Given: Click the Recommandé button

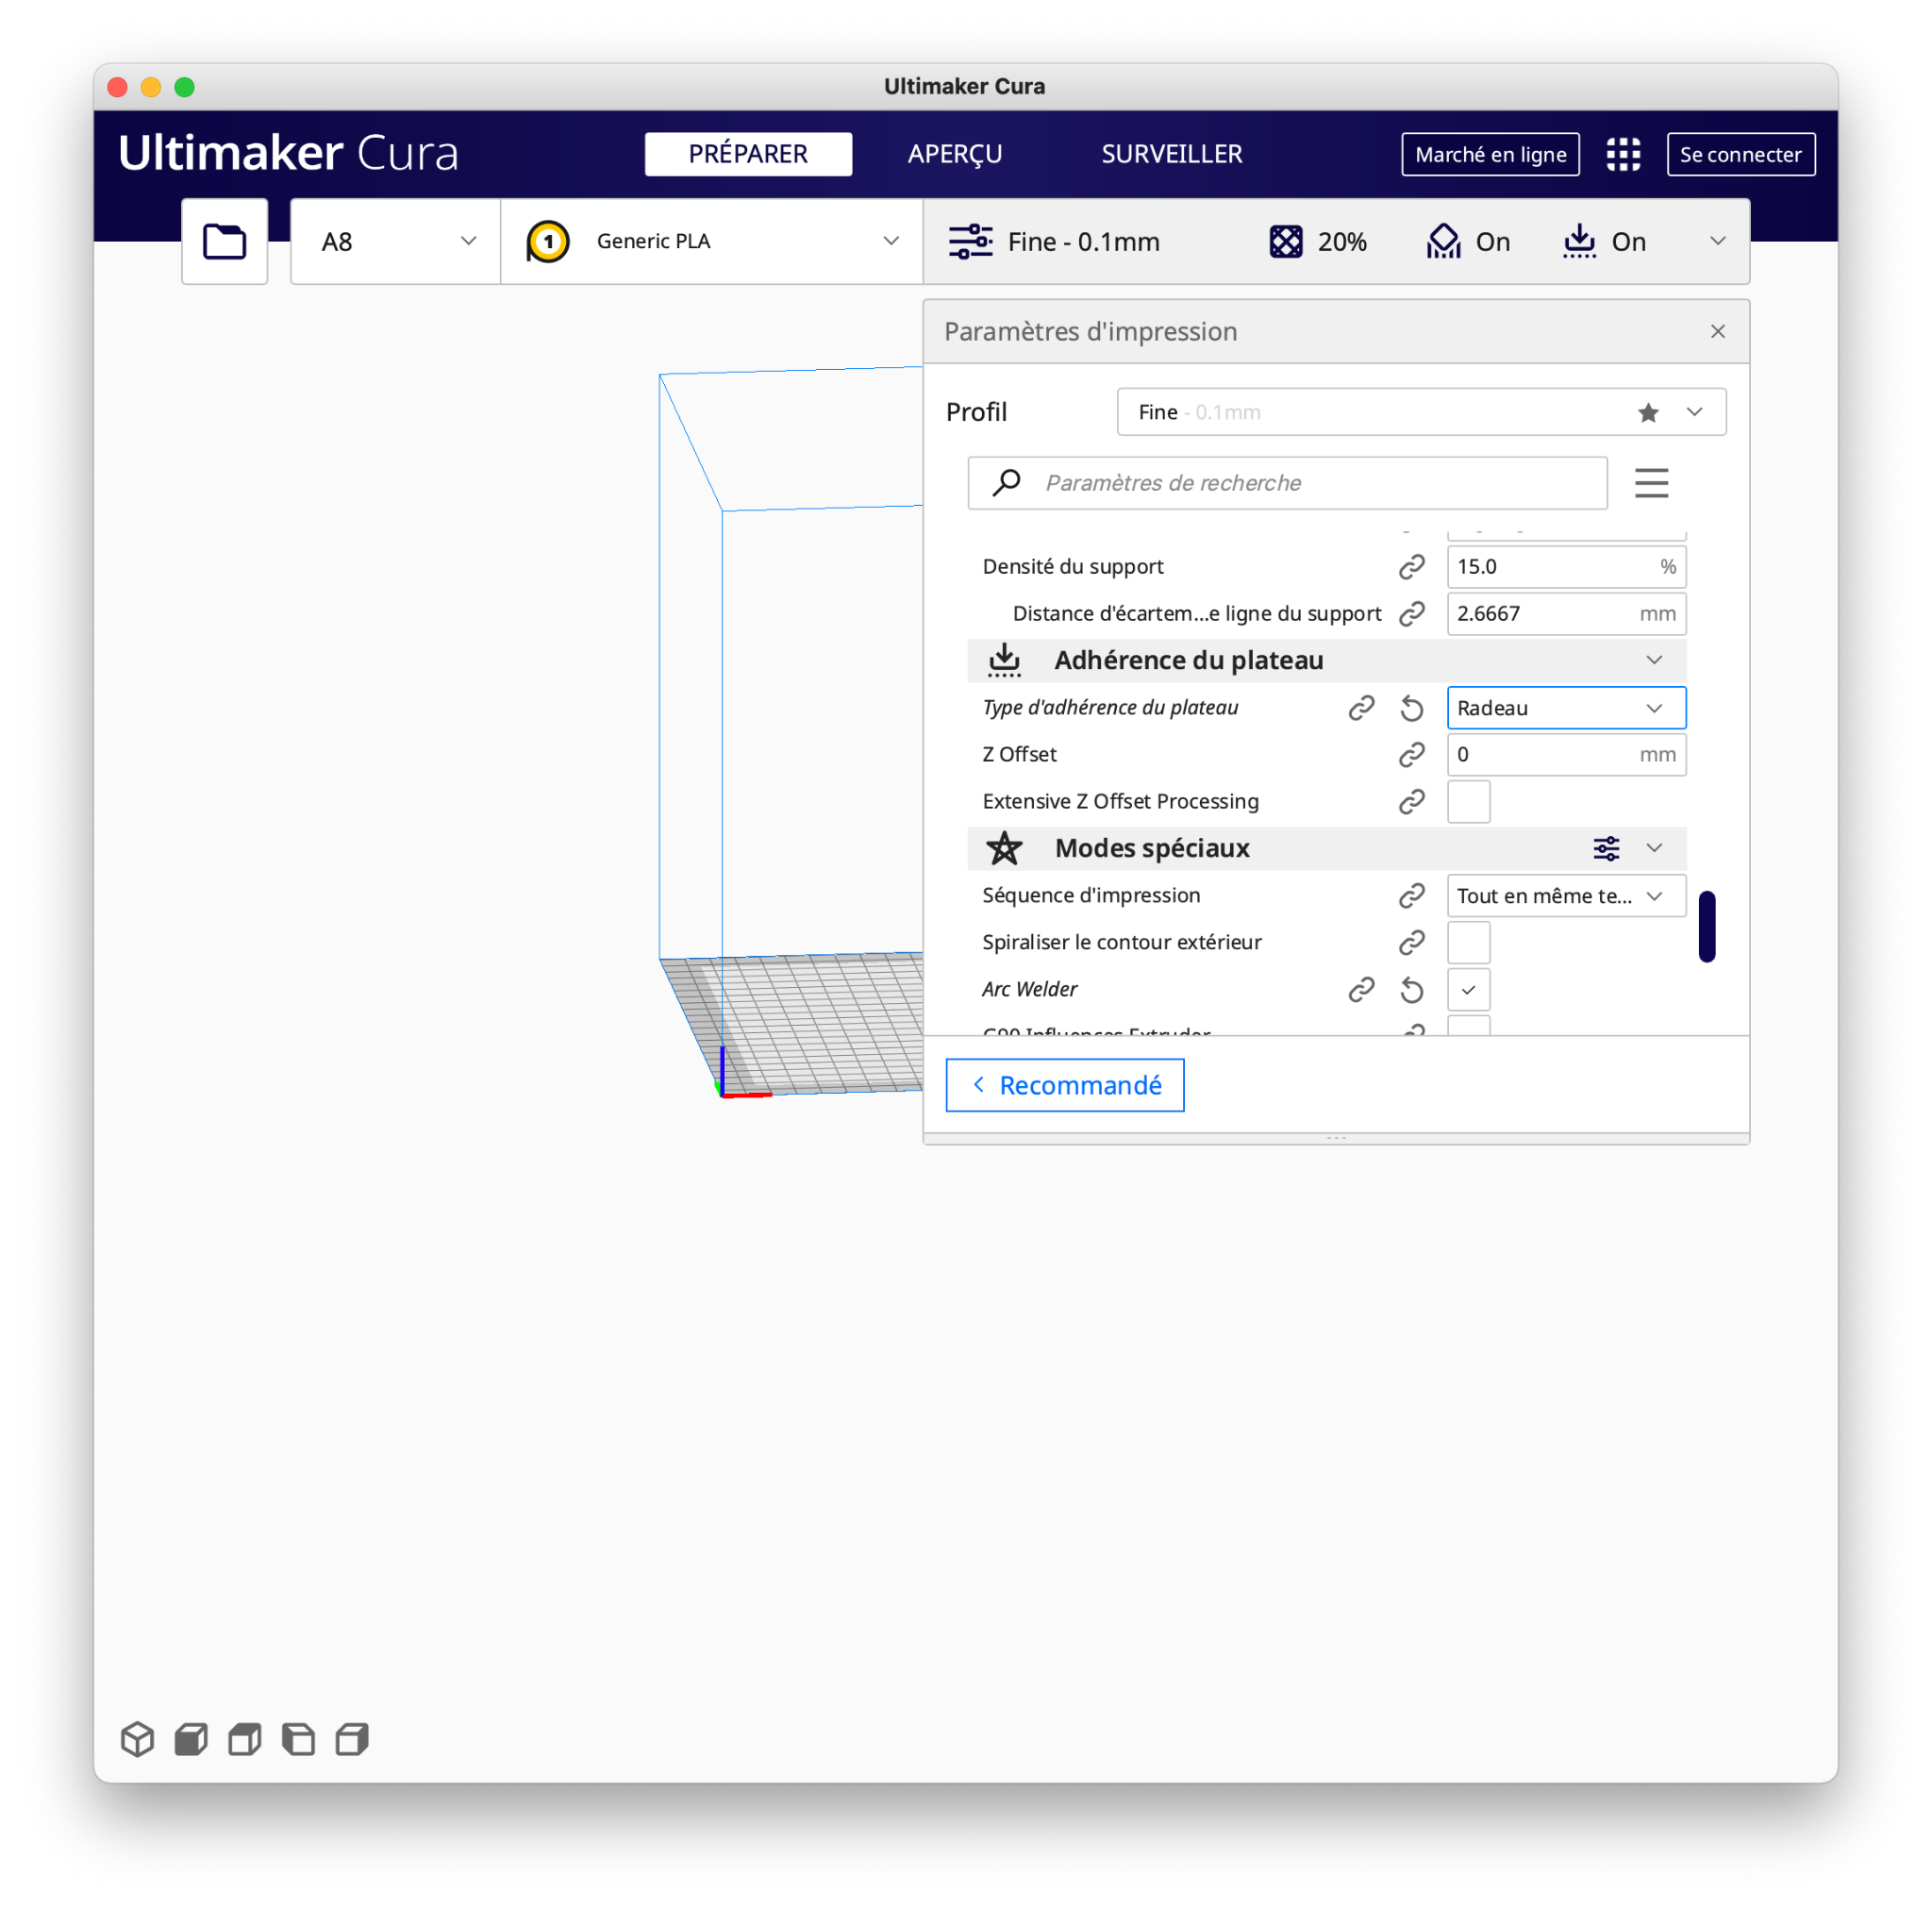Looking at the screenshot, I should (x=1064, y=1085).
